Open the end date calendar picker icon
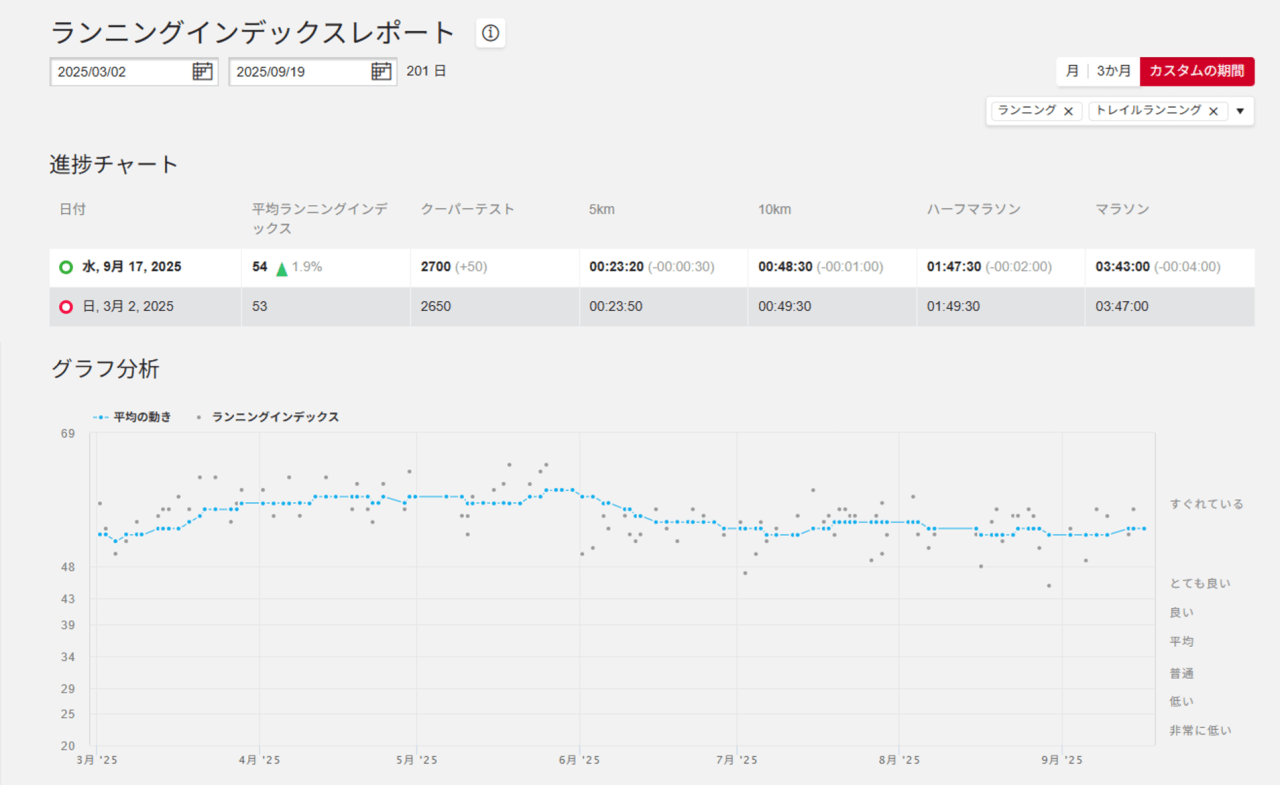 [x=381, y=71]
